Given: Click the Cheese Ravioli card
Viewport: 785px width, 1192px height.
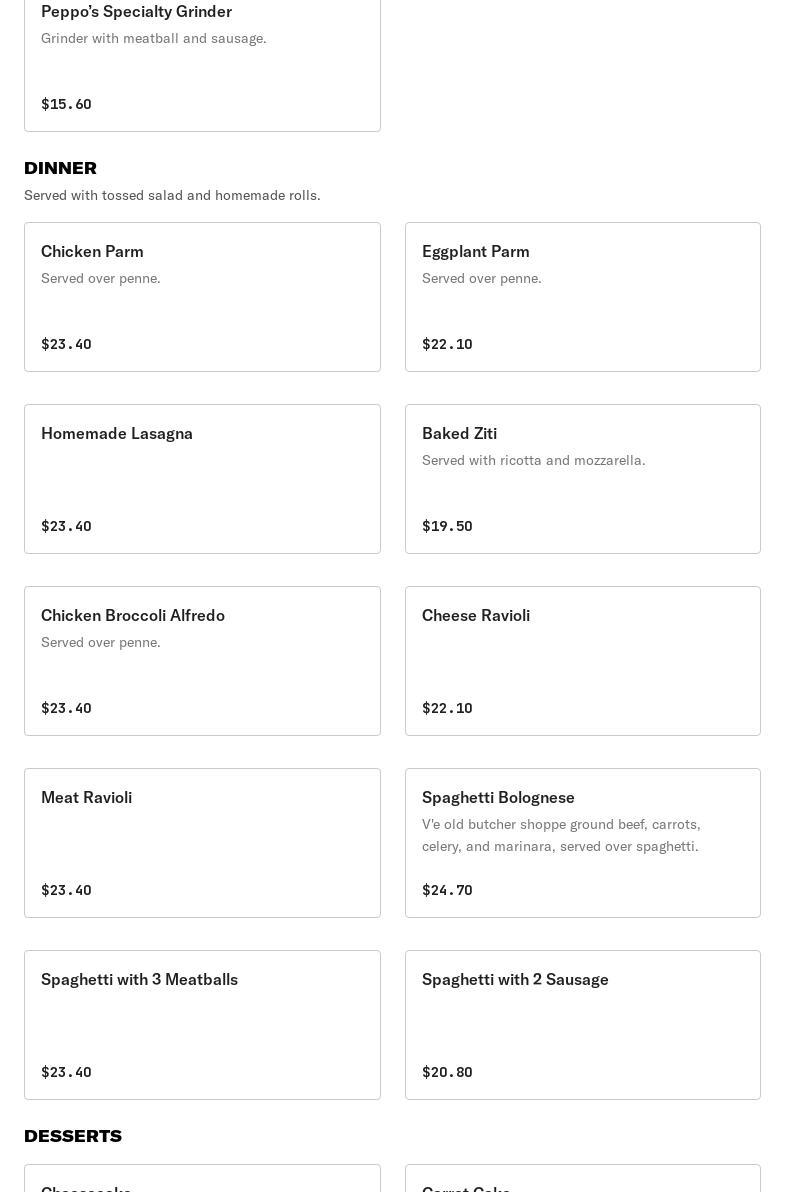Looking at the screenshot, I should pos(582,661).
